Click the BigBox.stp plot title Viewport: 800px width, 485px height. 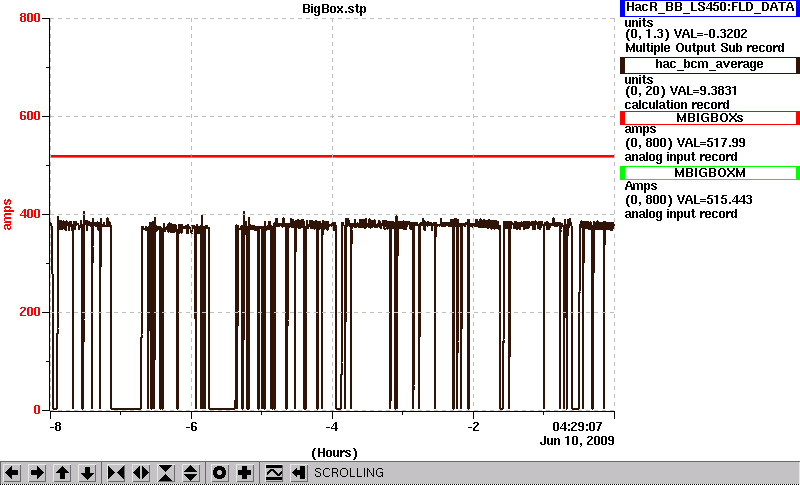tap(334, 9)
